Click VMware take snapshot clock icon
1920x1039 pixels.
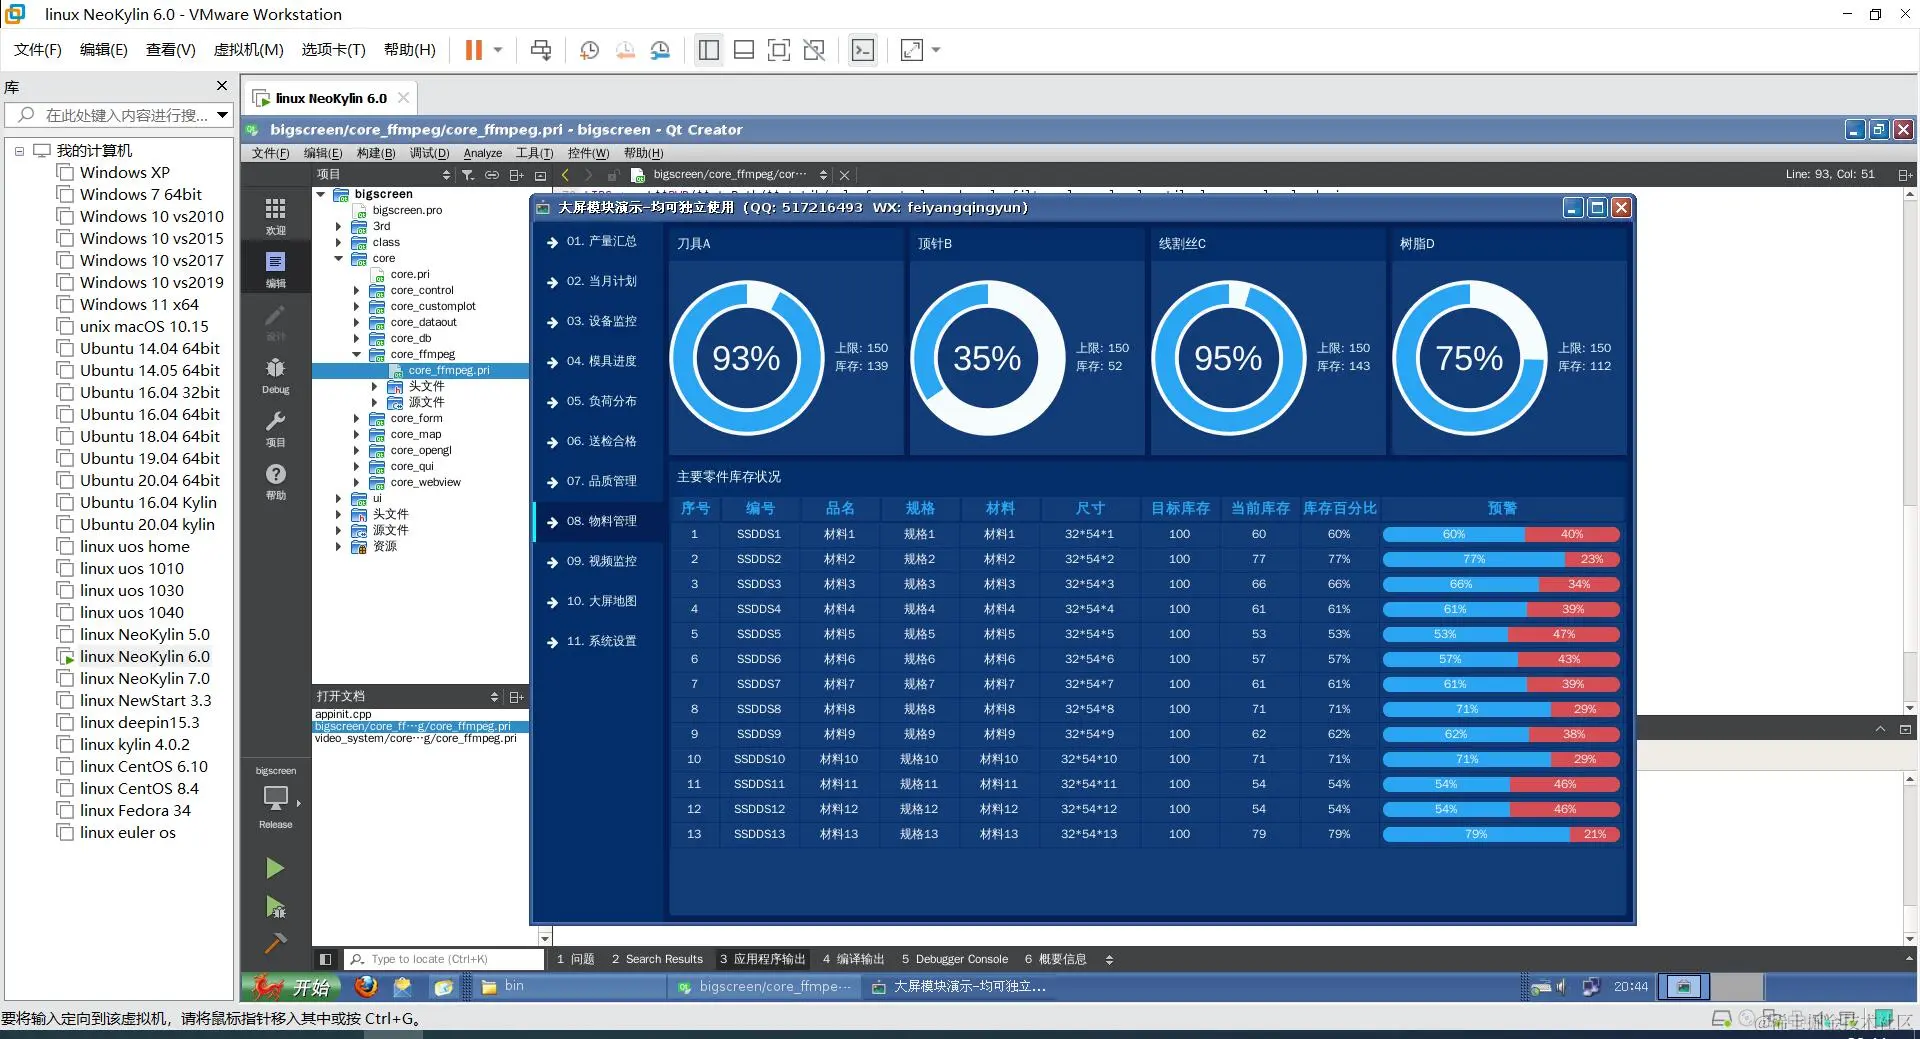click(x=589, y=50)
